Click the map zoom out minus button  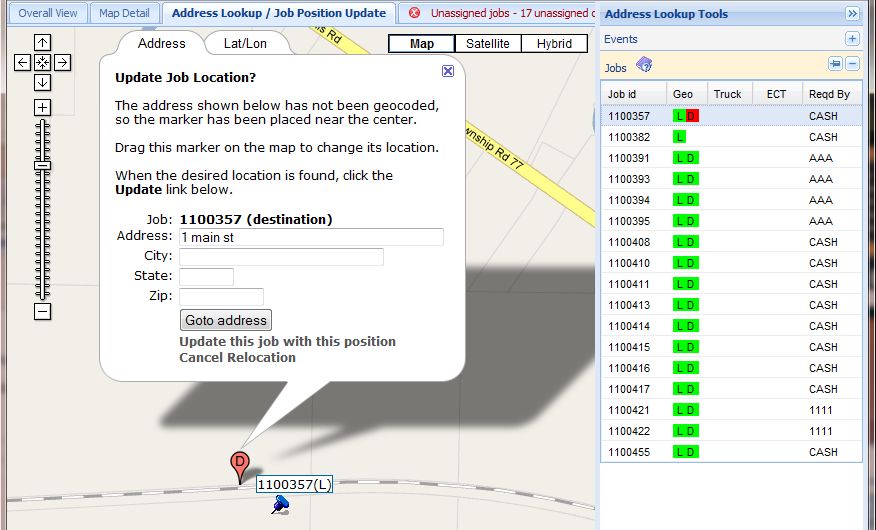(x=42, y=311)
